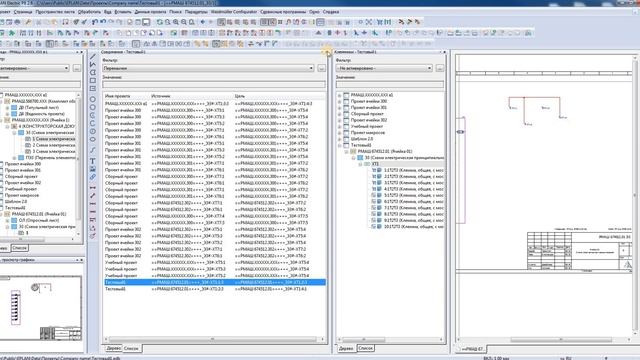Click the Insert hyperlink tool icon
This screenshot has width=640, height=360.
point(93,177)
